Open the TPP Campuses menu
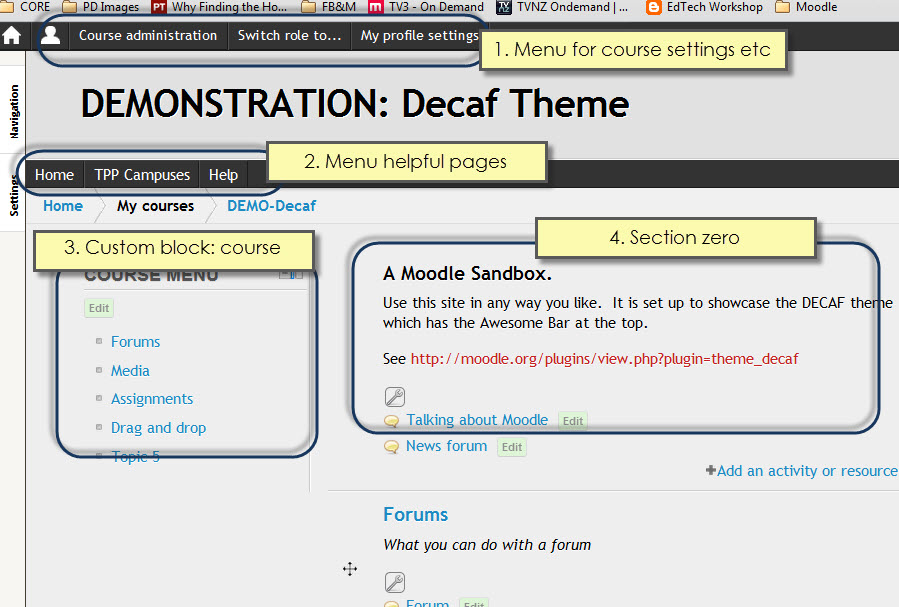Screen dimensions: 899x607 tap(142, 175)
